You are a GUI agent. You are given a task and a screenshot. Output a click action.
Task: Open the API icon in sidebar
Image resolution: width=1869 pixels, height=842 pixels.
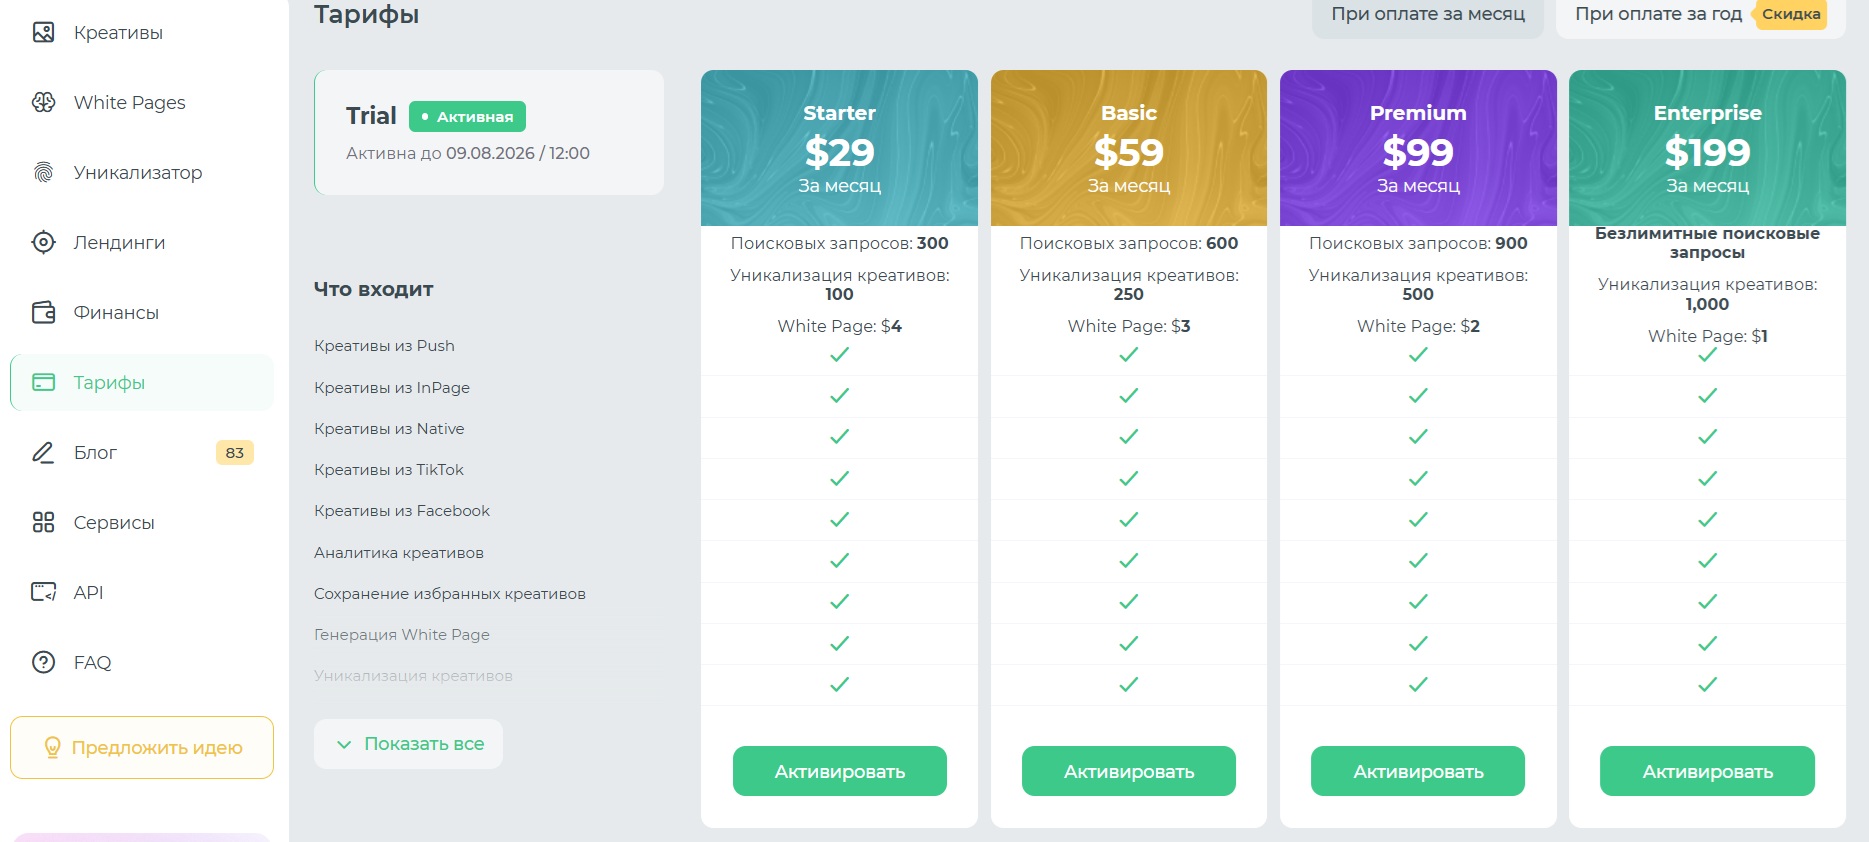pos(43,592)
